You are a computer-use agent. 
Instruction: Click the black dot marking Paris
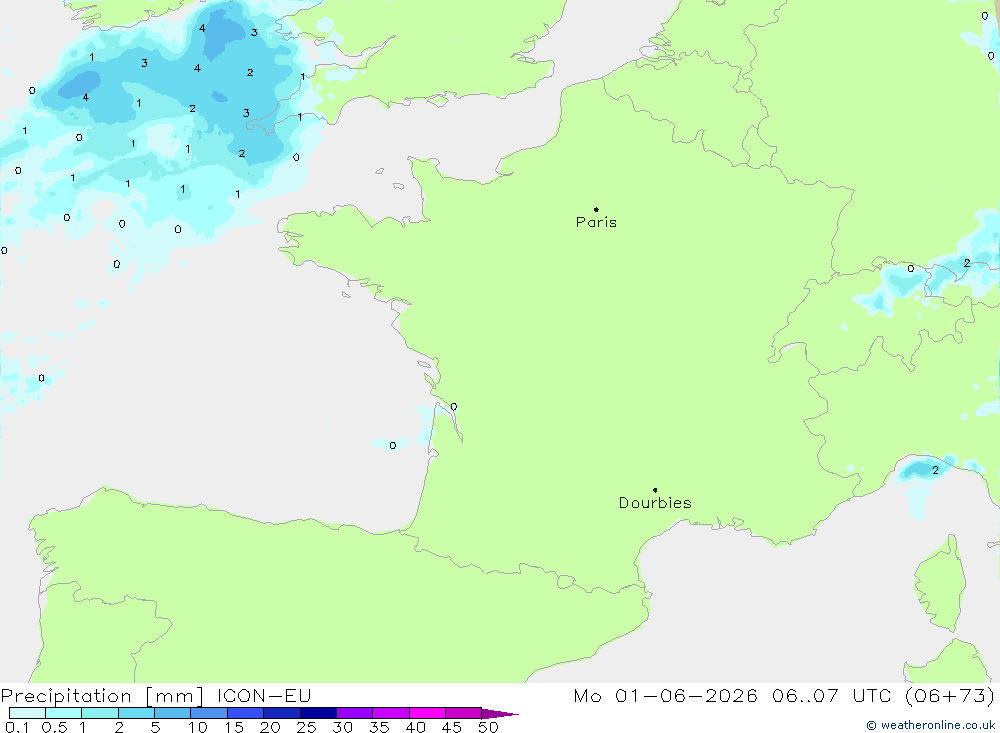tap(596, 209)
